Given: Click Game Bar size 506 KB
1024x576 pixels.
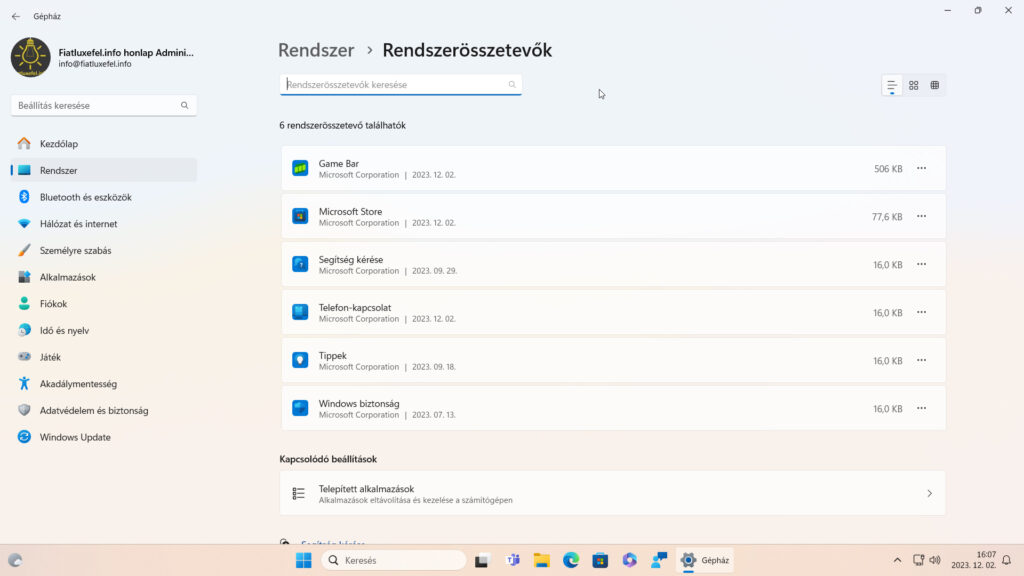Looking at the screenshot, I should pos(888,169).
